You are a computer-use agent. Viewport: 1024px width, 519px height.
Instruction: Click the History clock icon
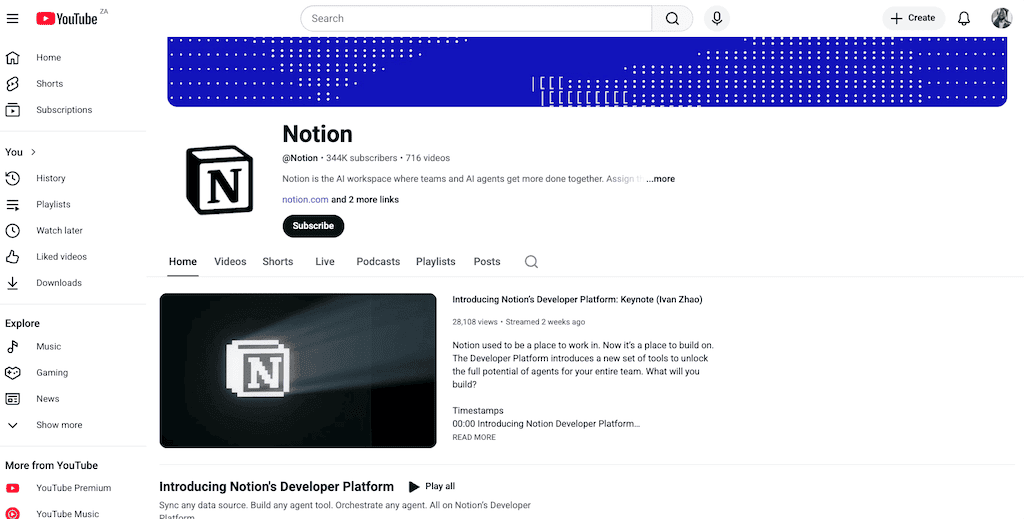click(x=12, y=178)
